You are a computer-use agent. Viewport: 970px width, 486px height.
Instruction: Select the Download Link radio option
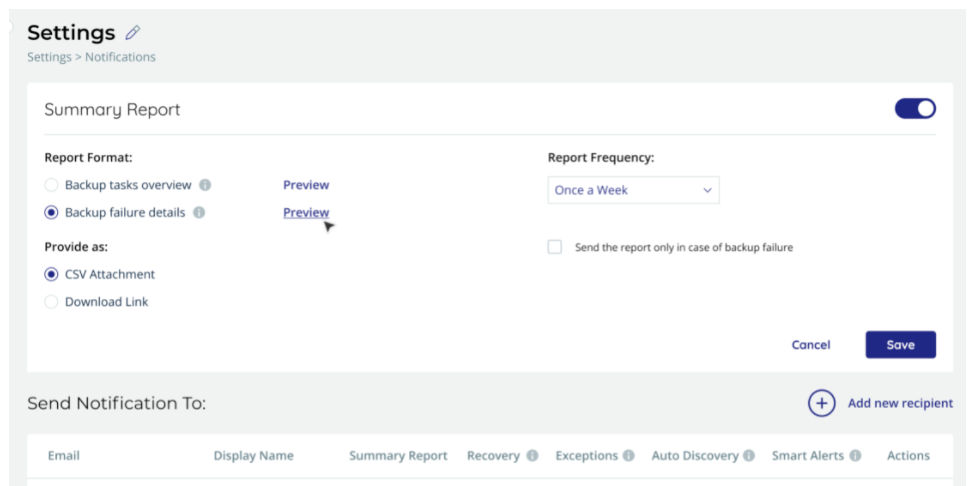pos(51,302)
